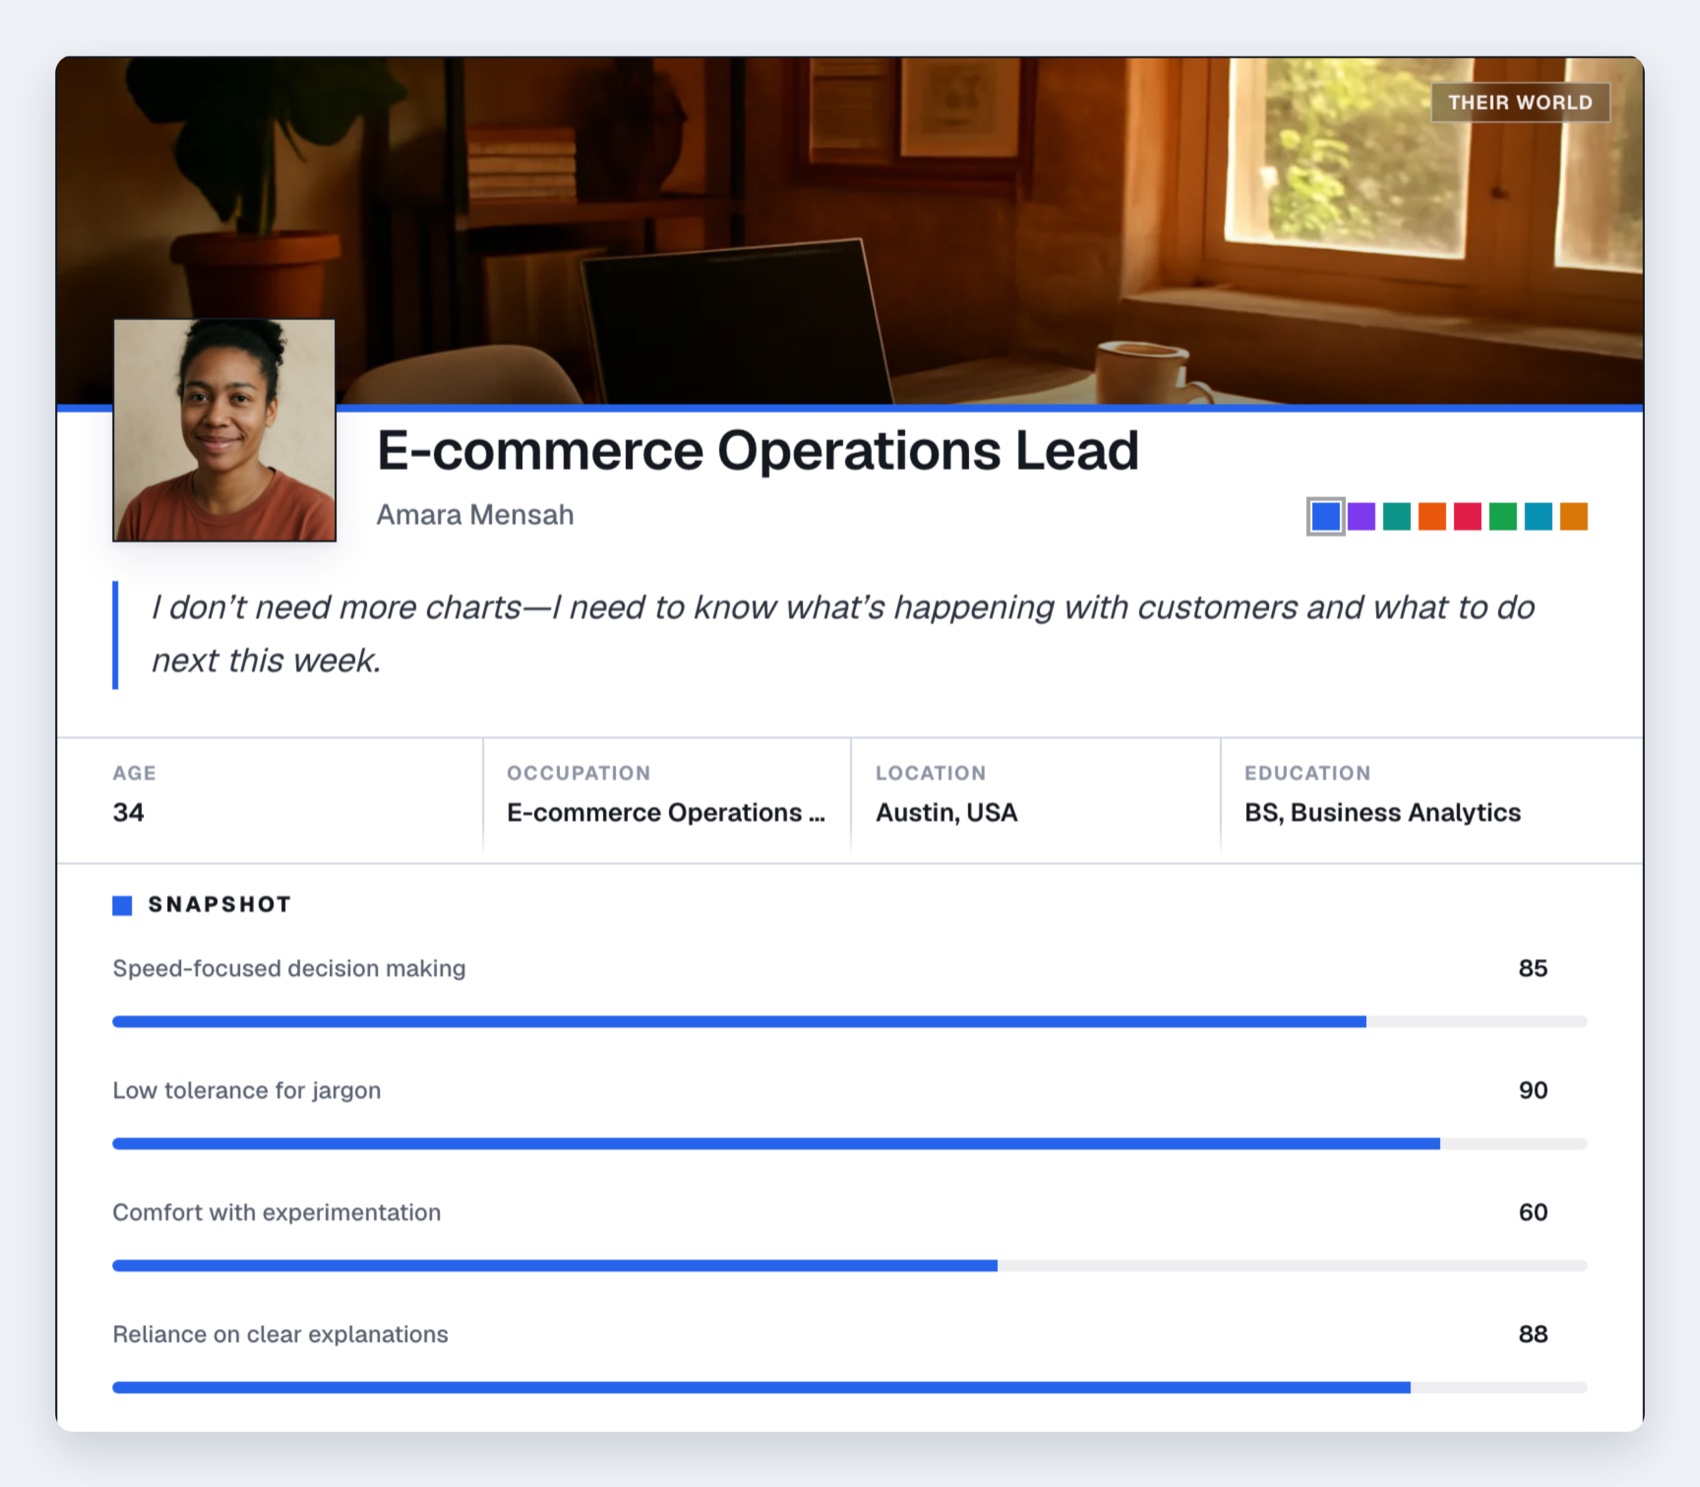This screenshot has width=1700, height=1487.
Task: Choose the teal color swatch
Action: pos(1396,516)
